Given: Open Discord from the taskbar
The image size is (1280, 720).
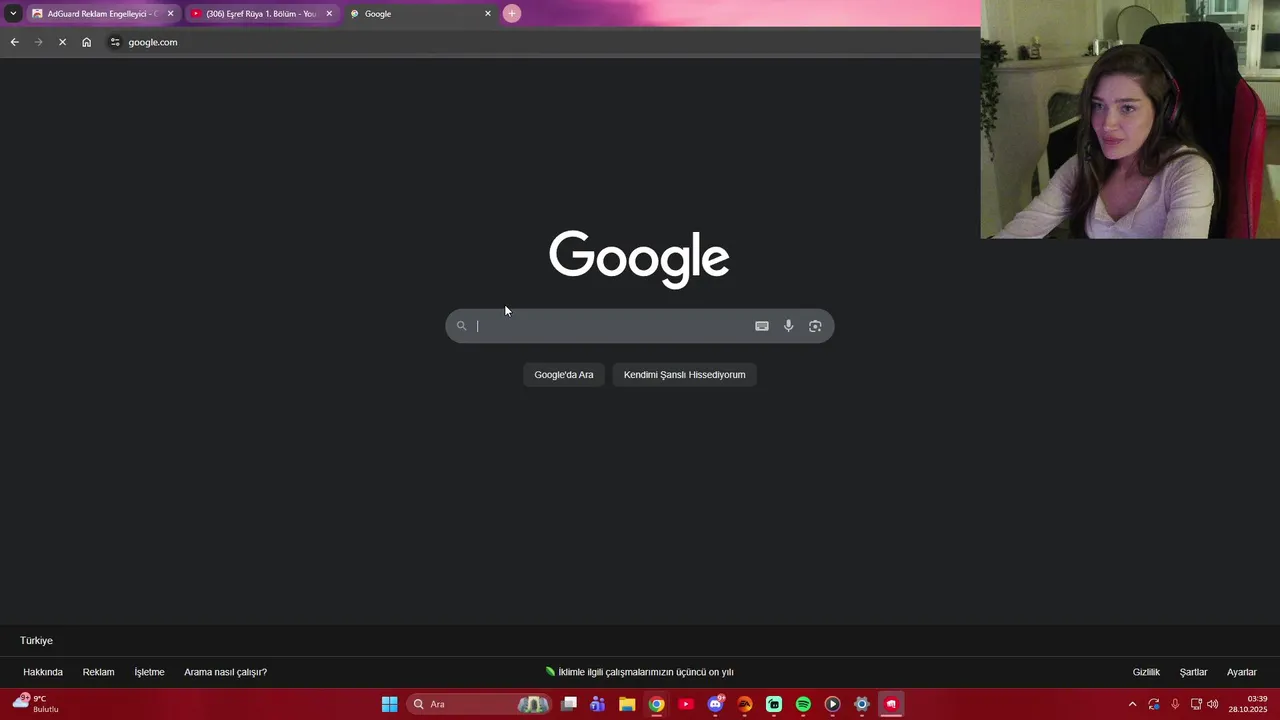Looking at the screenshot, I should pyautogui.click(x=715, y=704).
